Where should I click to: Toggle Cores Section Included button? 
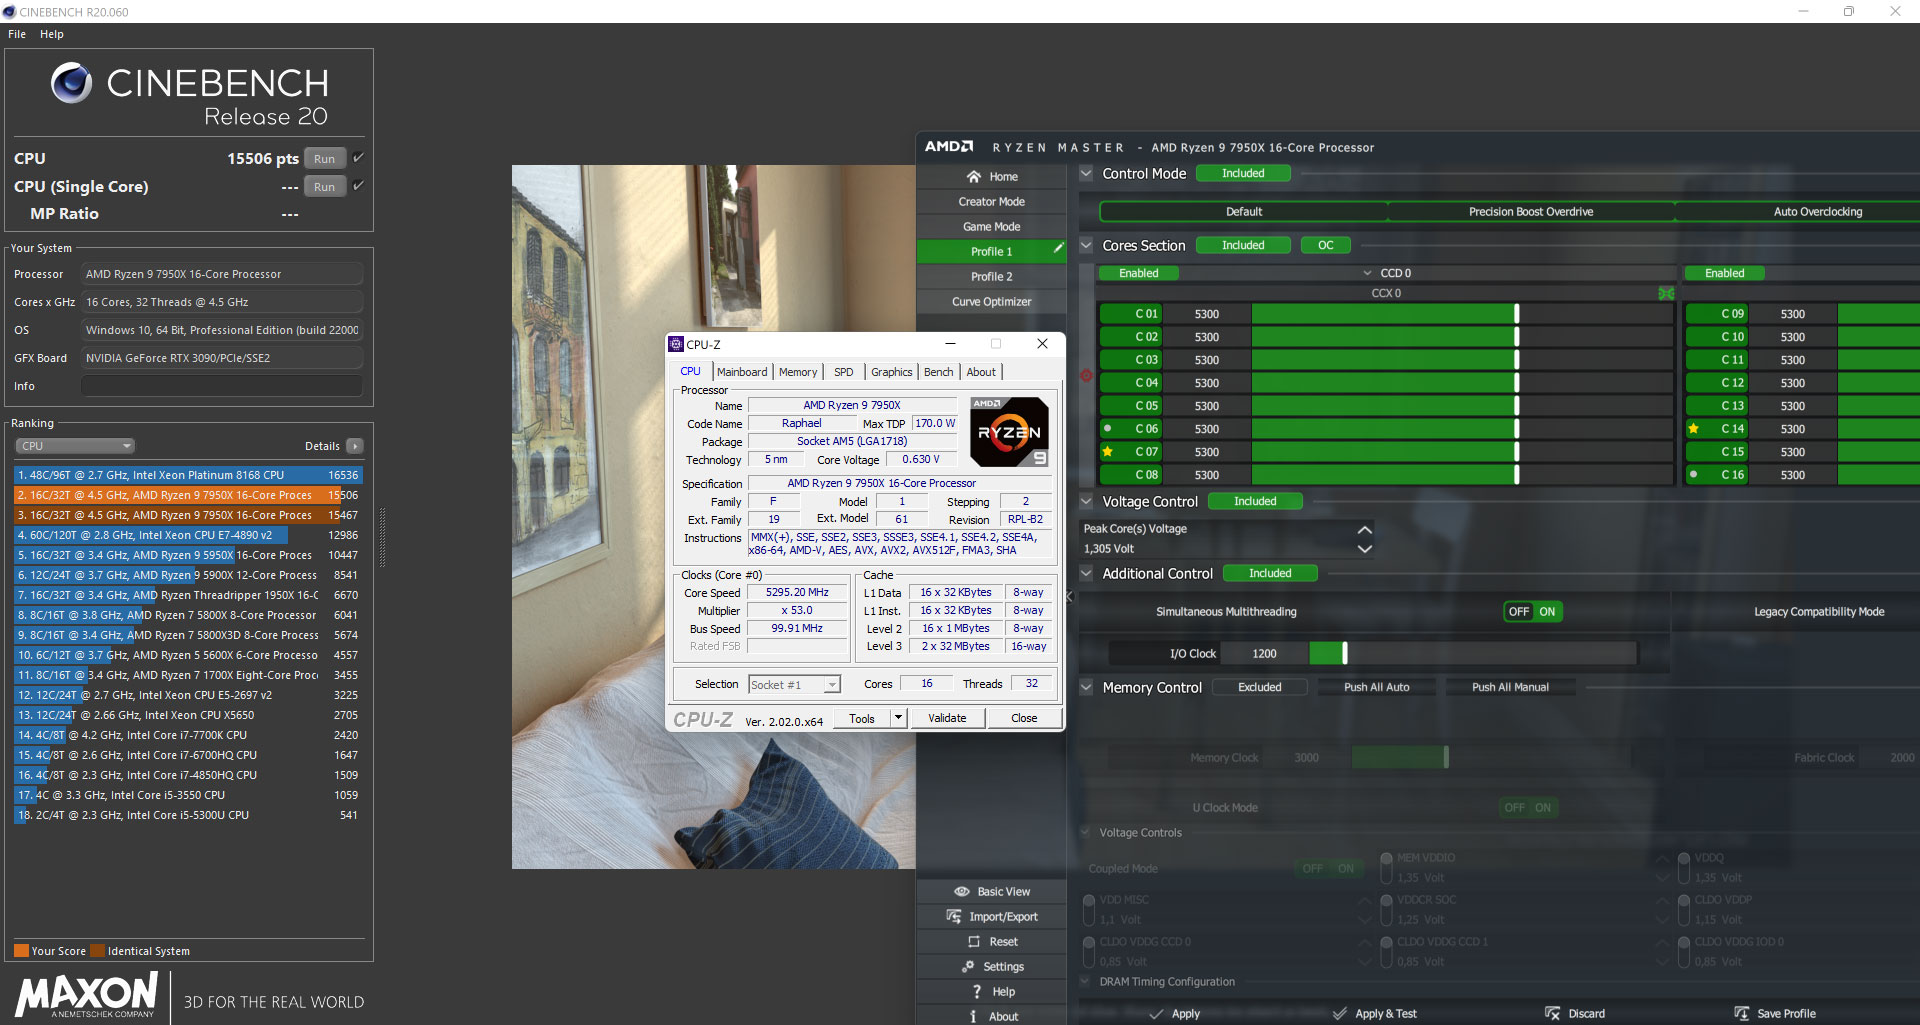(x=1243, y=245)
